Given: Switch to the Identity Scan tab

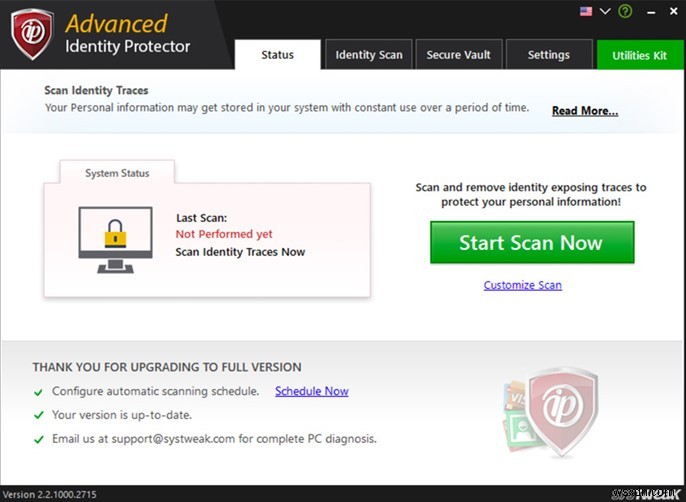Looking at the screenshot, I should click(368, 55).
